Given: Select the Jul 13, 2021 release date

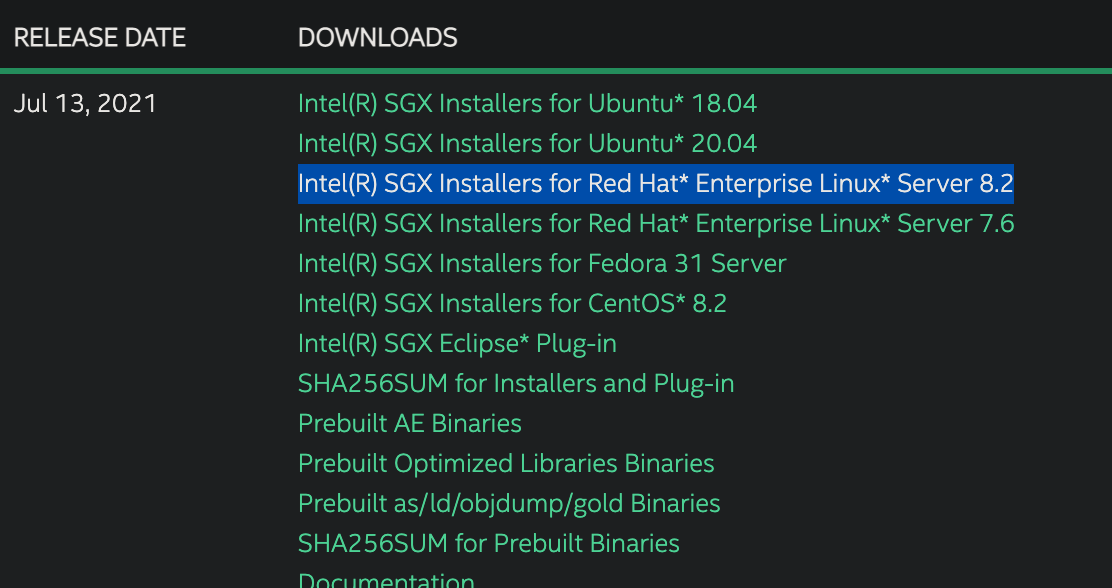Looking at the screenshot, I should pos(86,103).
